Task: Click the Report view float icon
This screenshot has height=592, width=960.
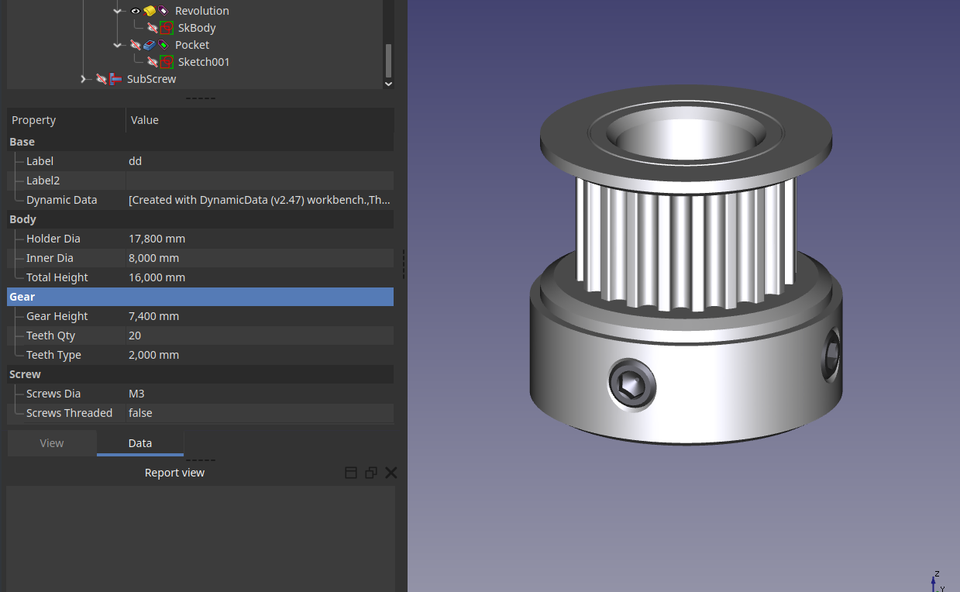Action: point(370,472)
